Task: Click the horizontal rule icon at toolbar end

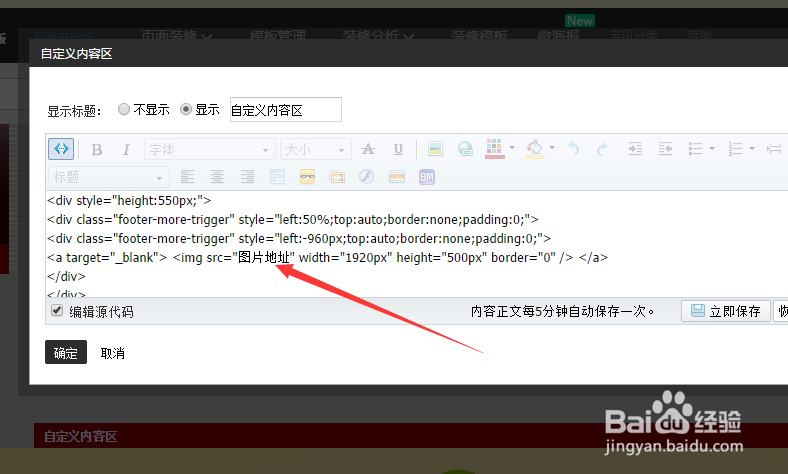Action: (774, 149)
